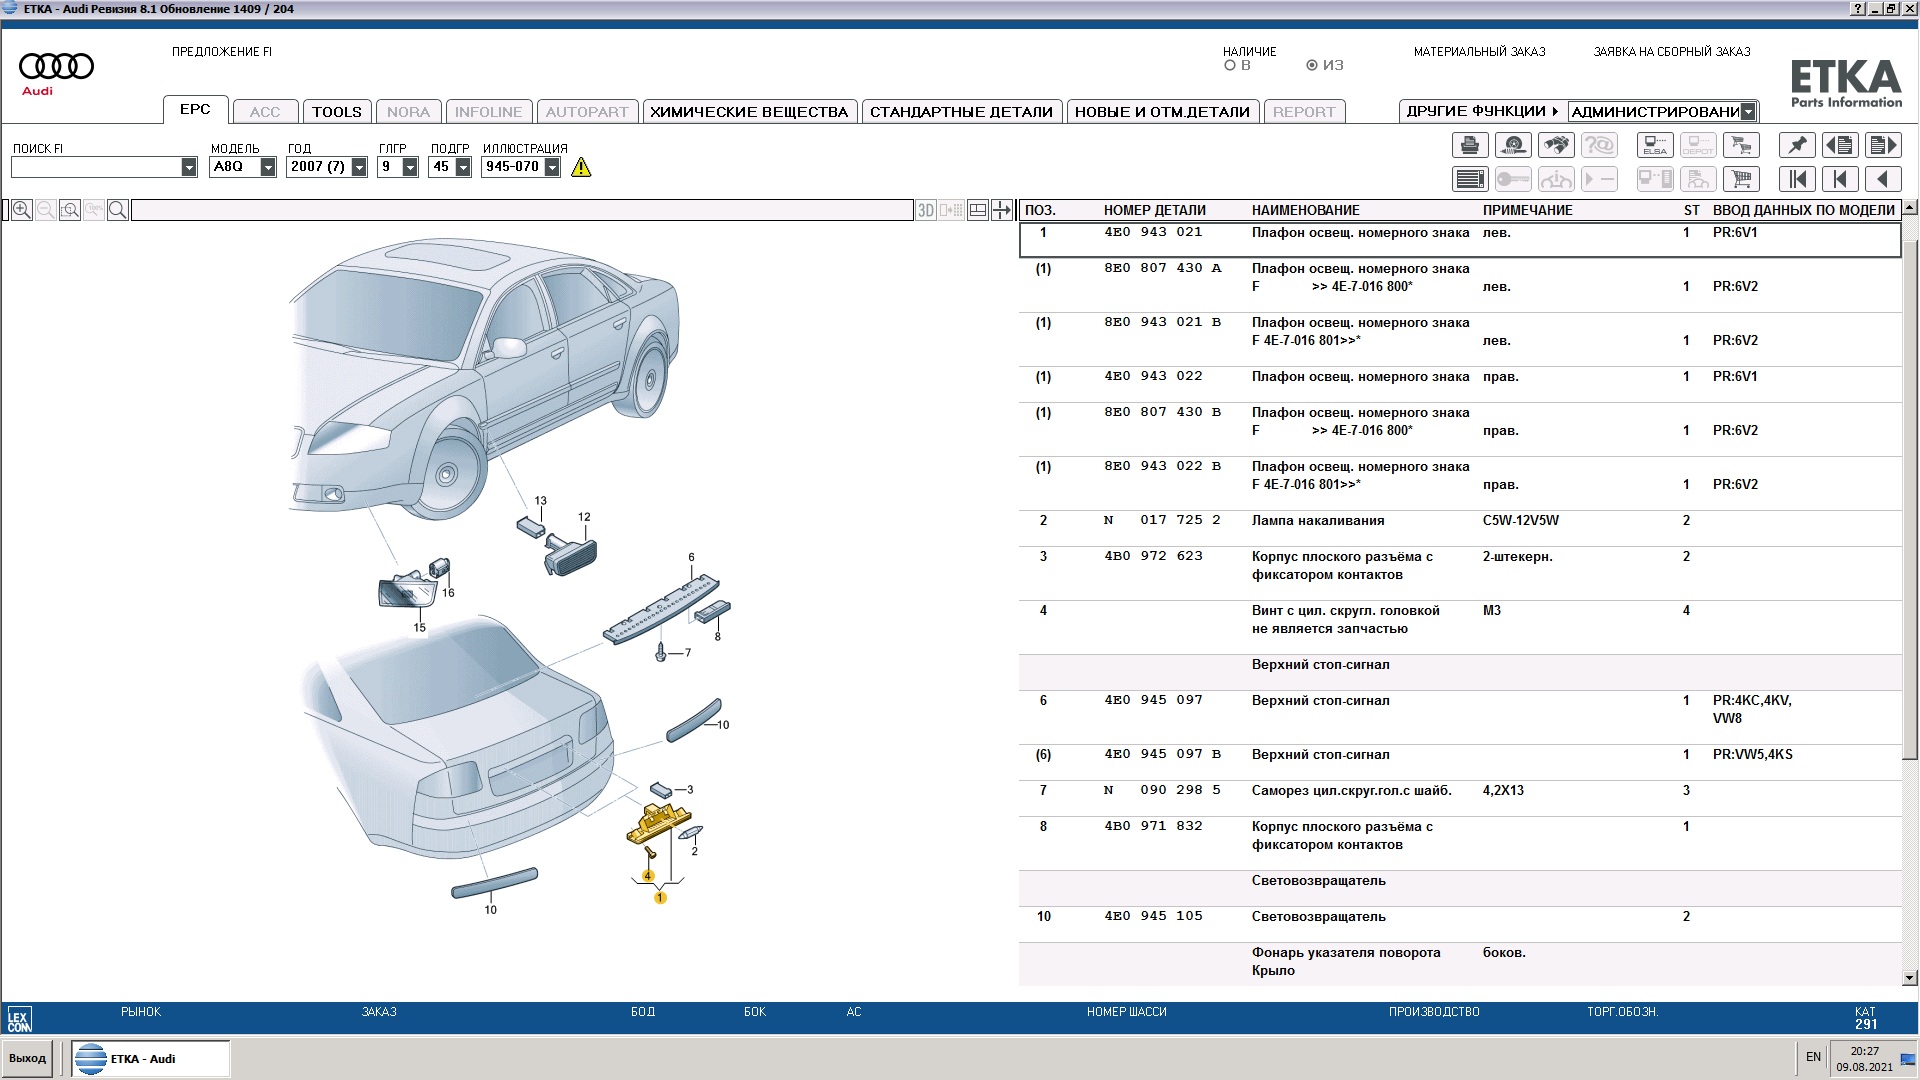The image size is (1920, 1080).
Task: Open the binoculars search tool
Action: pos(1556,146)
